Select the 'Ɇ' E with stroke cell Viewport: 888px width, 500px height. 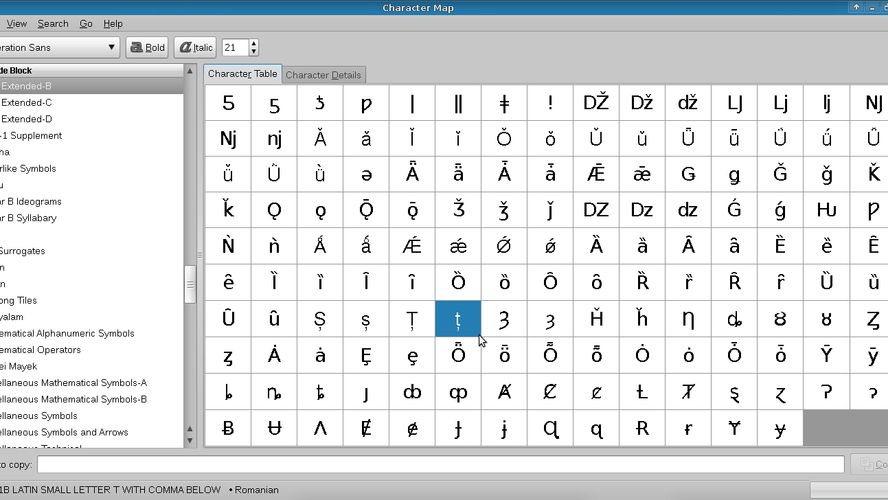(x=366, y=429)
